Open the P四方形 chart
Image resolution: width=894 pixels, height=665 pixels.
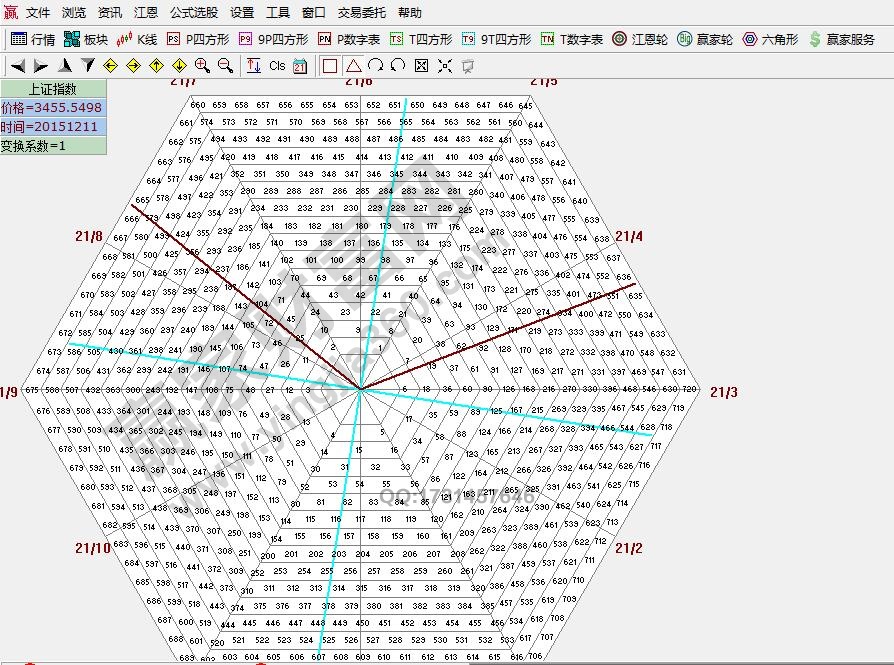click(197, 39)
